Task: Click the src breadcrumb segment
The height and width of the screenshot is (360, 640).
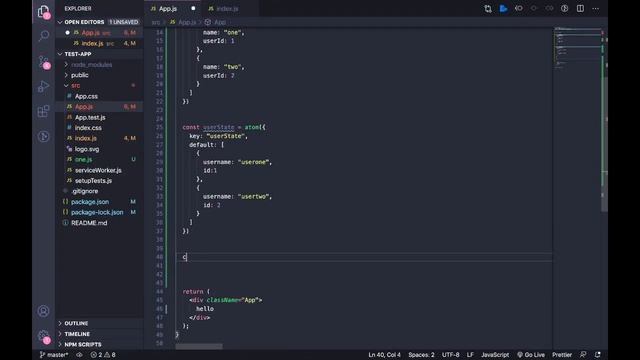Action: click(156, 22)
